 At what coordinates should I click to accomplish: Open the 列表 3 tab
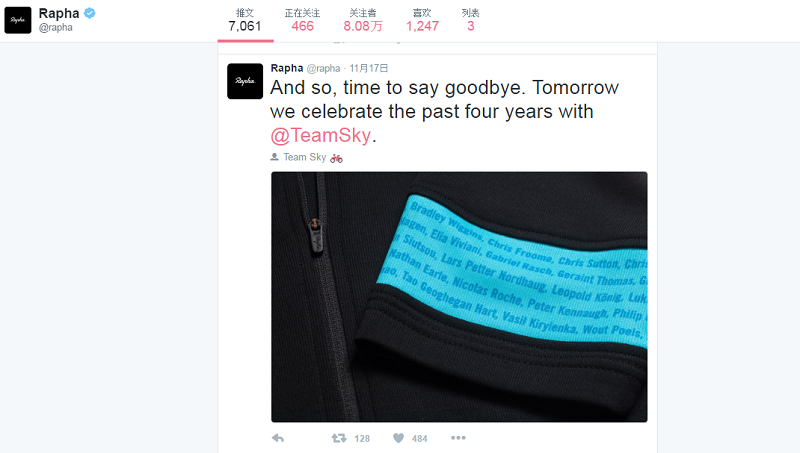470,21
